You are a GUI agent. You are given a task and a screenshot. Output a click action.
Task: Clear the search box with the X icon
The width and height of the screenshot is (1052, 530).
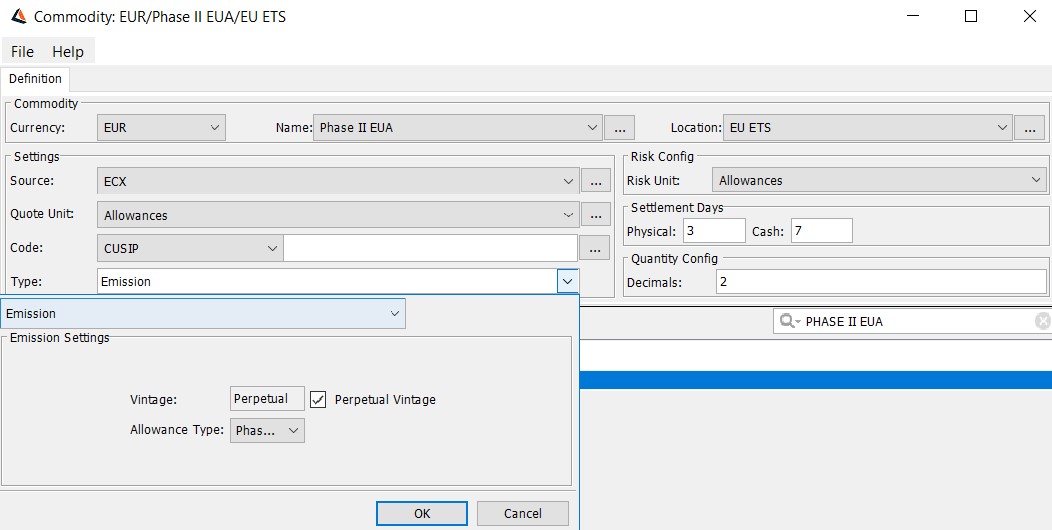[x=1043, y=321]
